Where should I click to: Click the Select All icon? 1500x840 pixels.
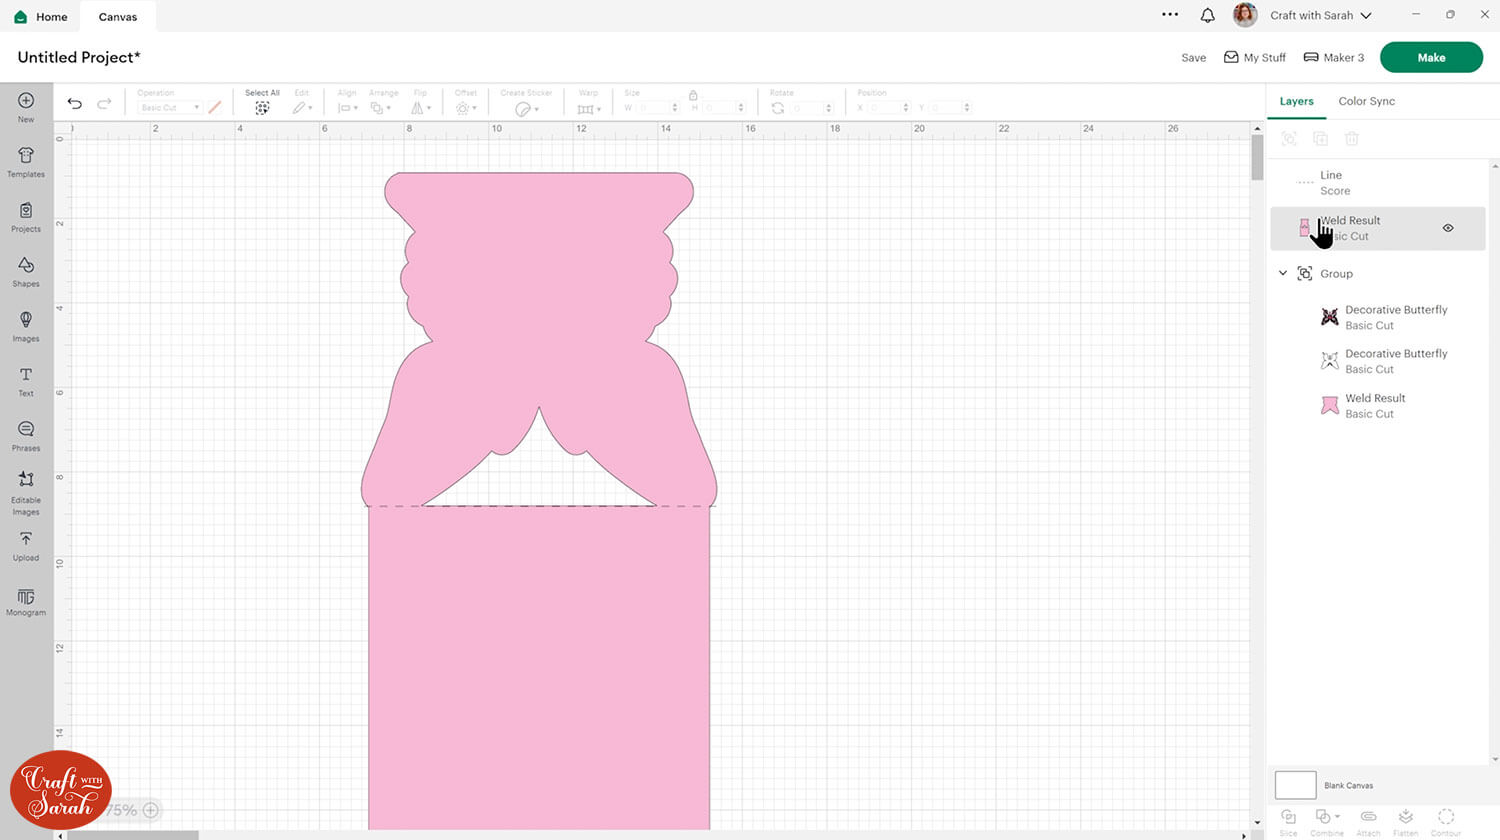point(262,108)
